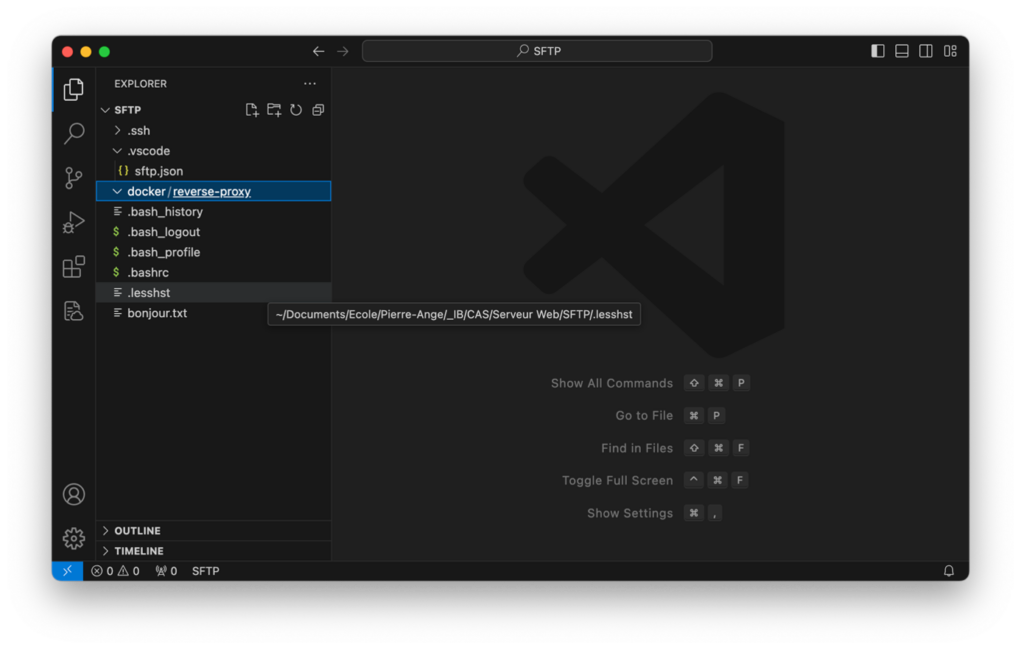This screenshot has width=1024, height=653.
Task: Collapse the .vscode folder
Action: click(x=214, y=151)
